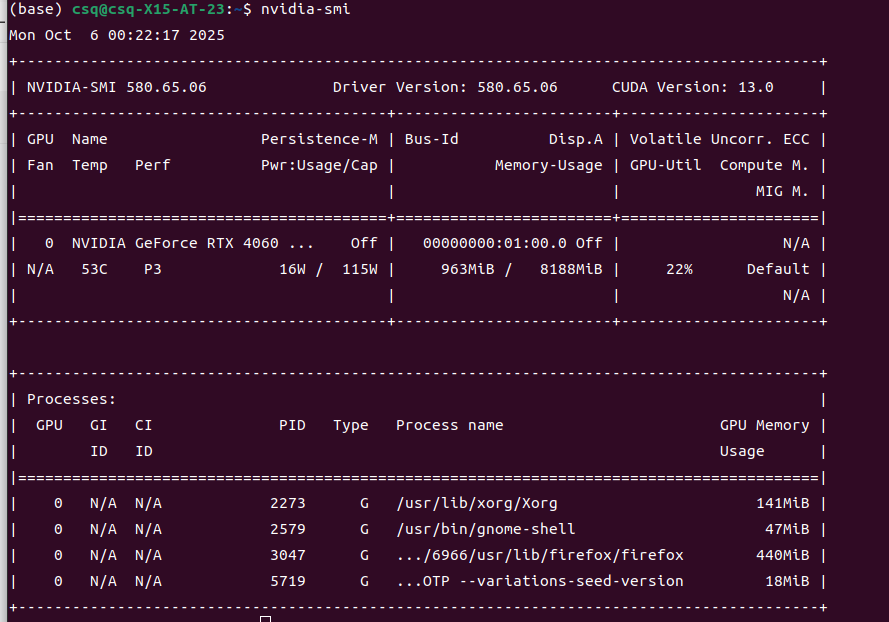Click memory usage '141MiB' for Xorg
Viewport: 889px width, 622px height.
(782, 503)
